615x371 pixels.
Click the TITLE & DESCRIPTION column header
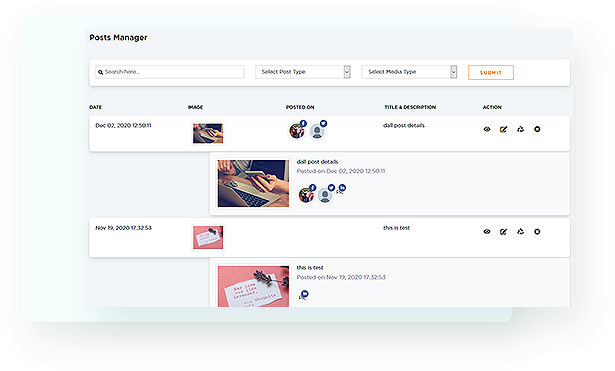[410, 107]
